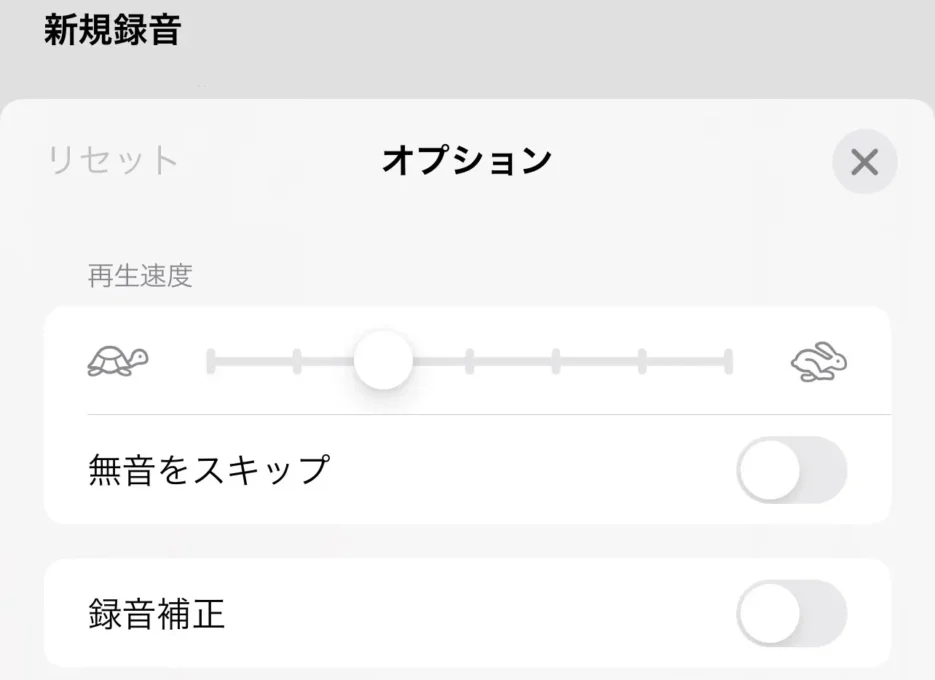Tap the rabbit fast-speed icon
This screenshot has height=680, width=935.
click(x=819, y=361)
